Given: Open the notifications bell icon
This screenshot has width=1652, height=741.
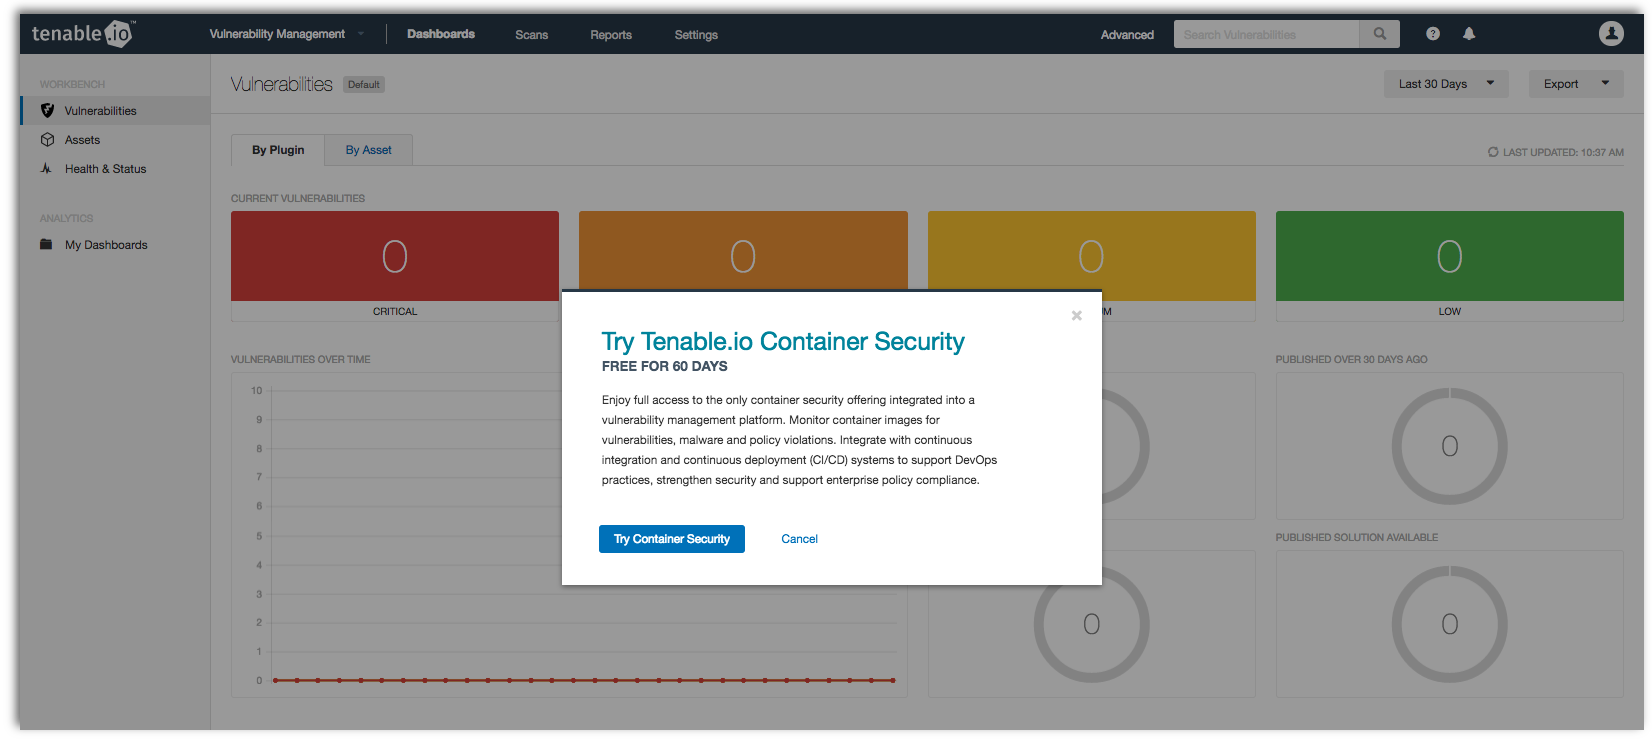Looking at the screenshot, I should [1469, 34].
